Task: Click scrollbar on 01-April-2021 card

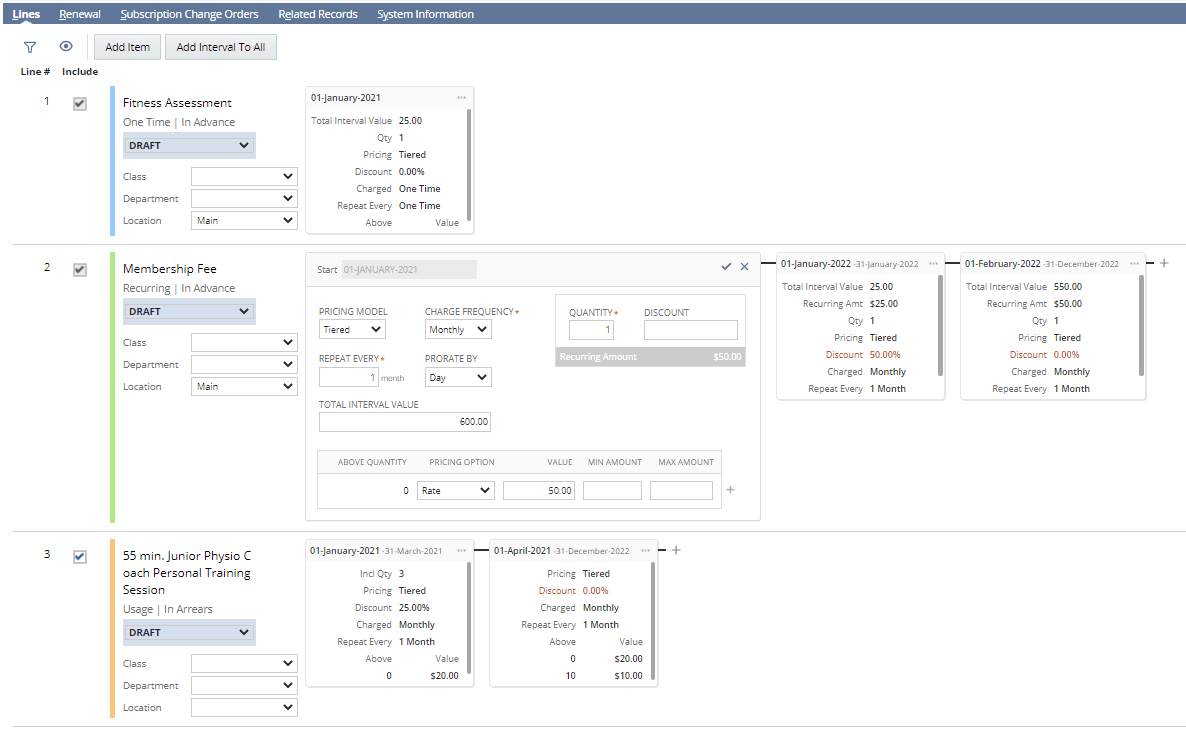Action: click(x=653, y=622)
